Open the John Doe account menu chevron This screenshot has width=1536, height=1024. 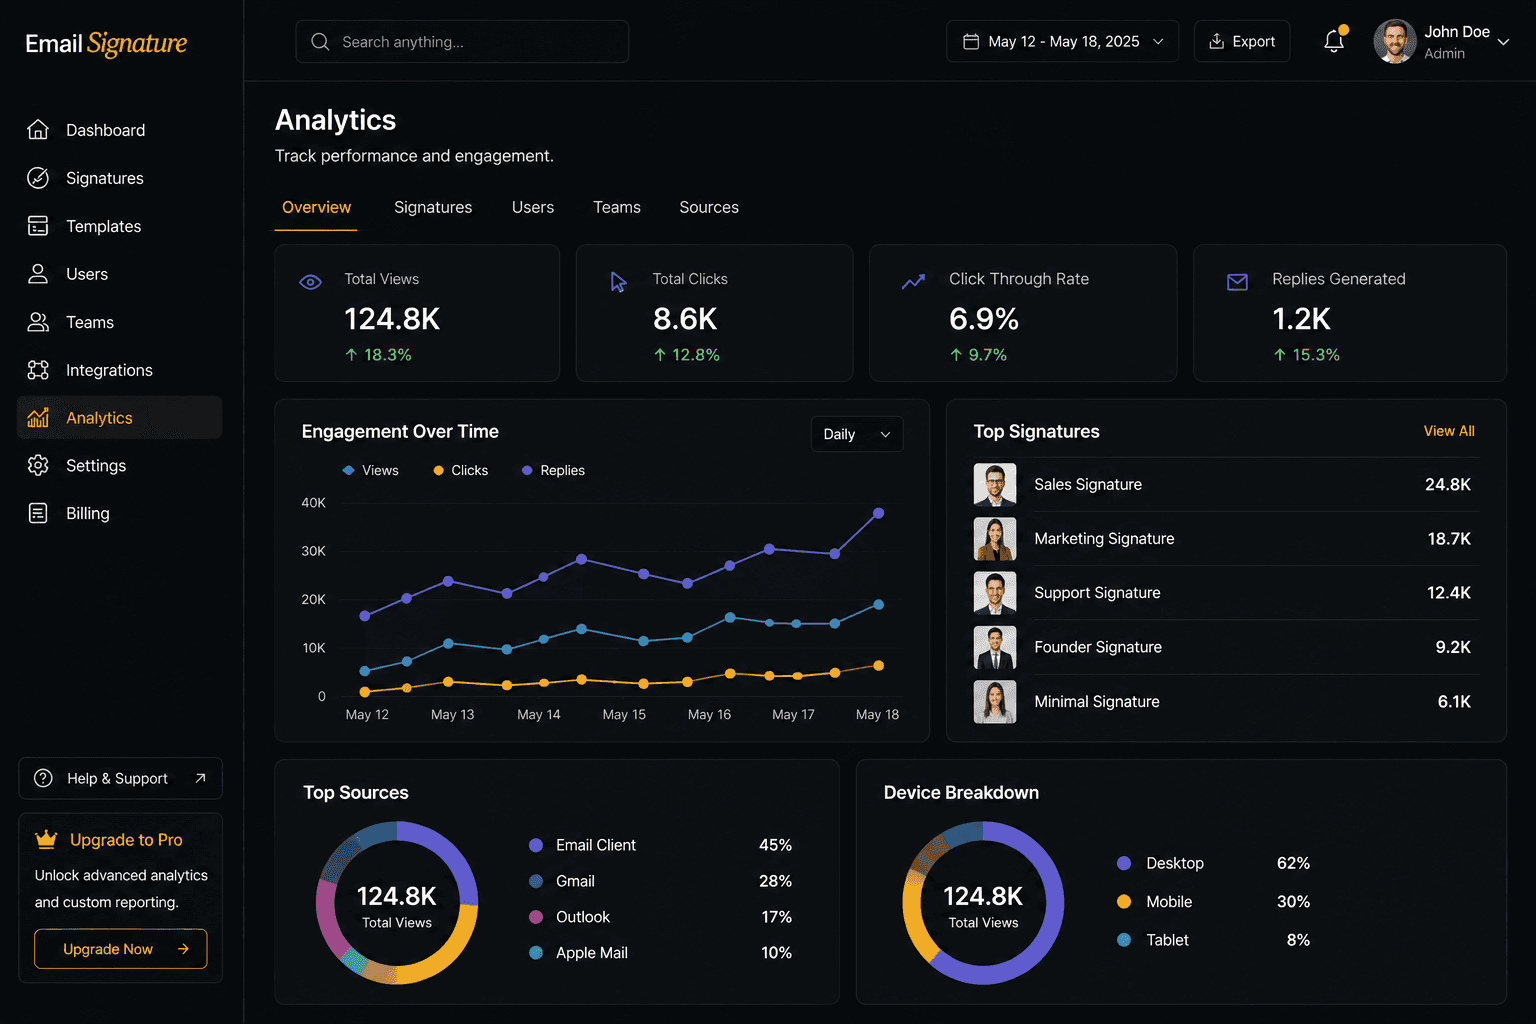(x=1503, y=42)
